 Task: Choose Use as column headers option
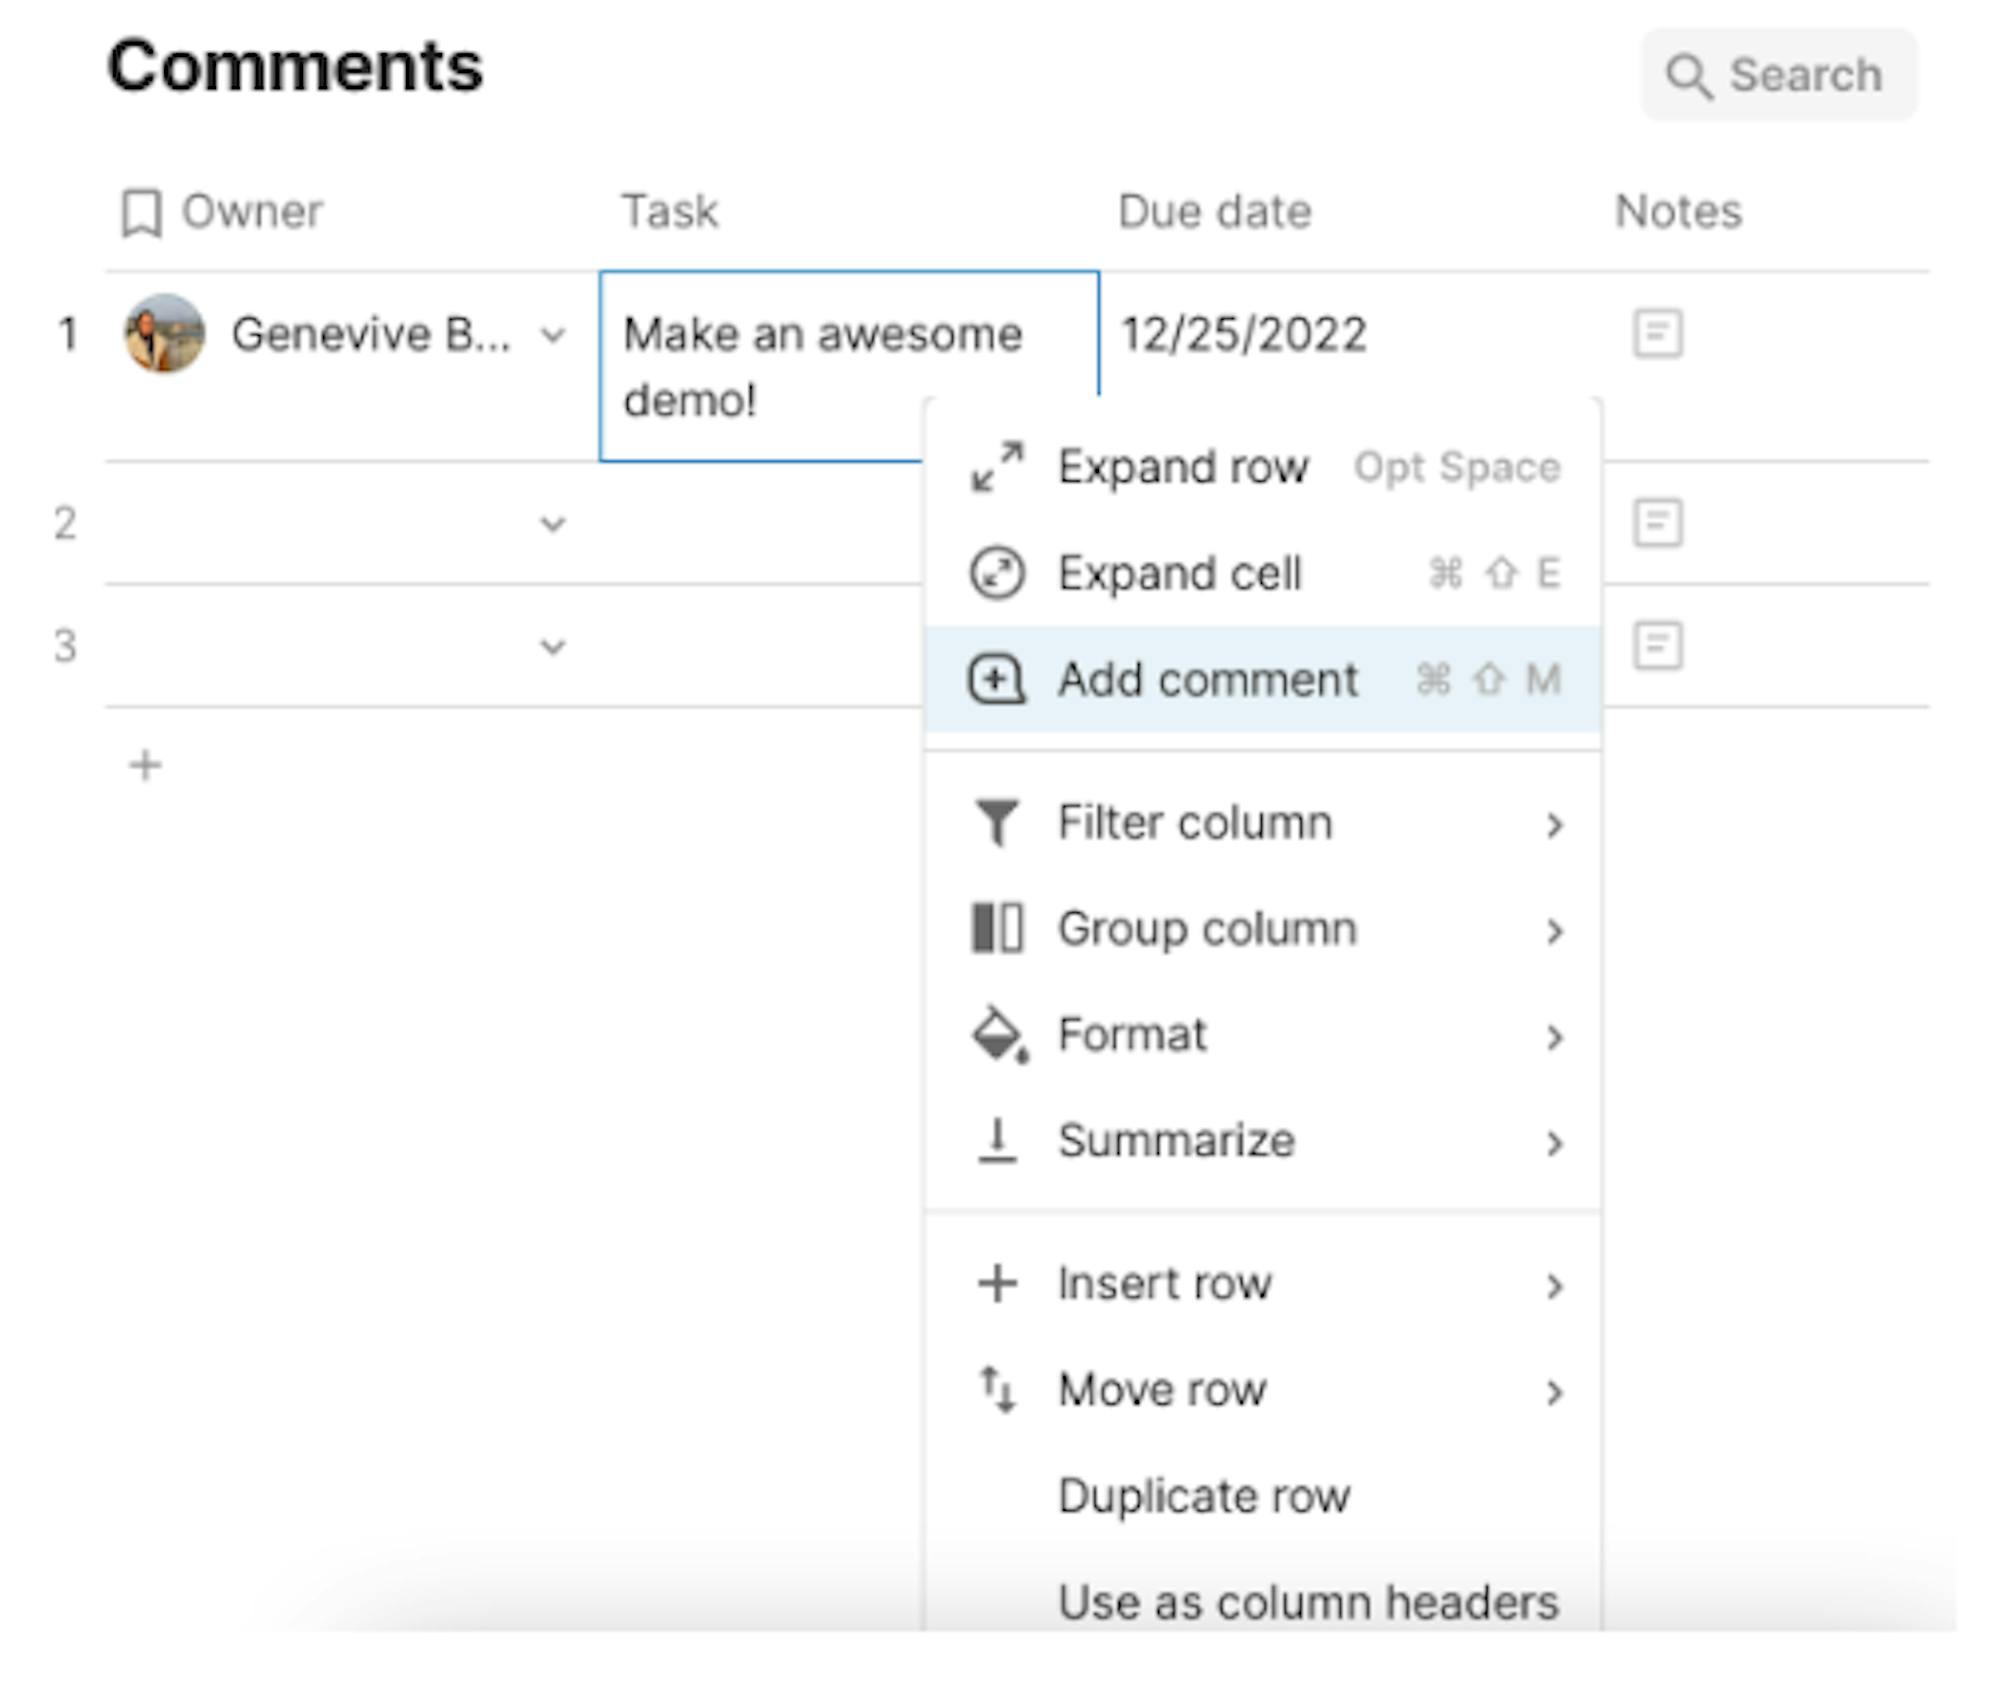1308,1602
